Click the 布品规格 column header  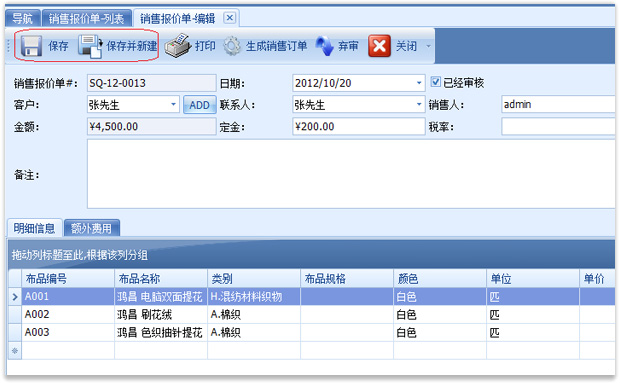tap(347, 279)
